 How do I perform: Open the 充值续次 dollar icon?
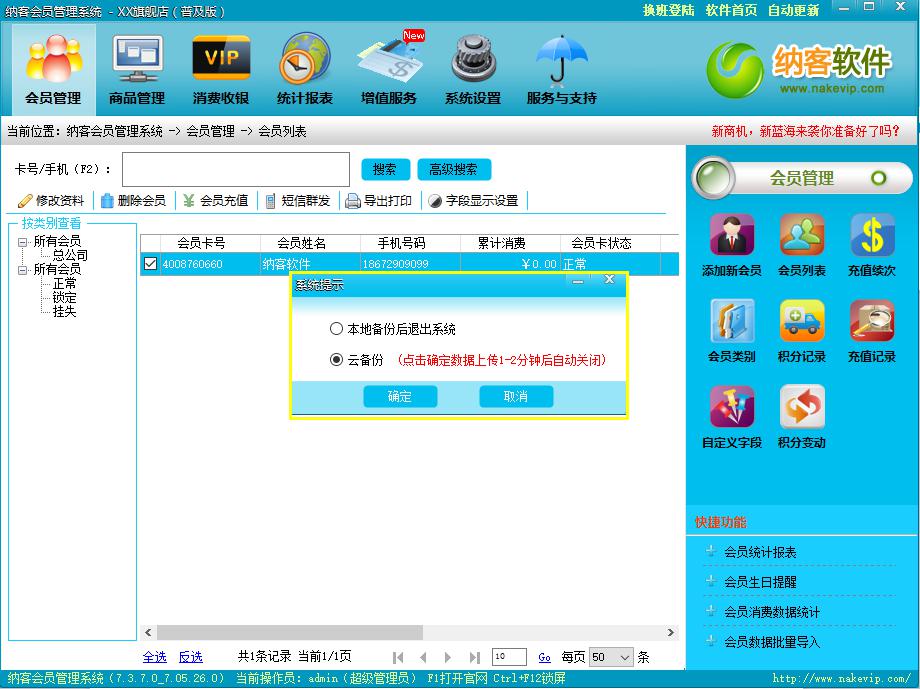tap(871, 236)
